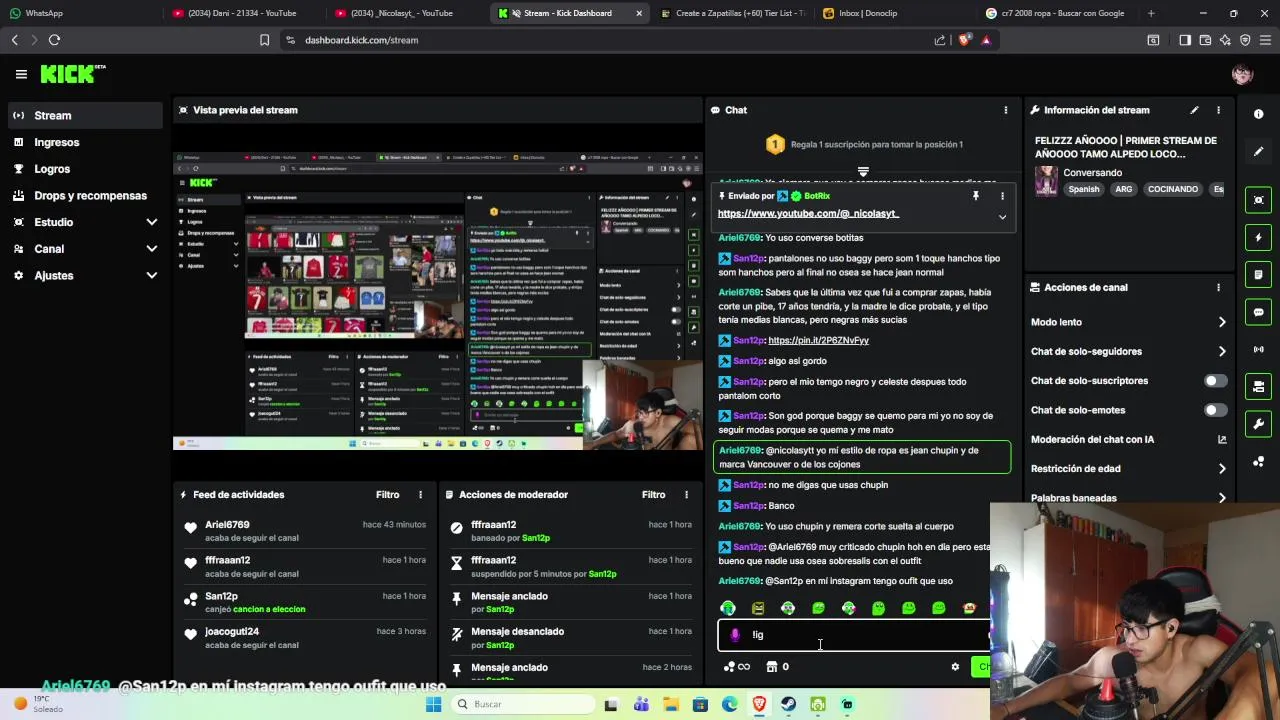Click the lightning bolt icon in right rail
This screenshot has height=720, width=1280.
[1258, 237]
